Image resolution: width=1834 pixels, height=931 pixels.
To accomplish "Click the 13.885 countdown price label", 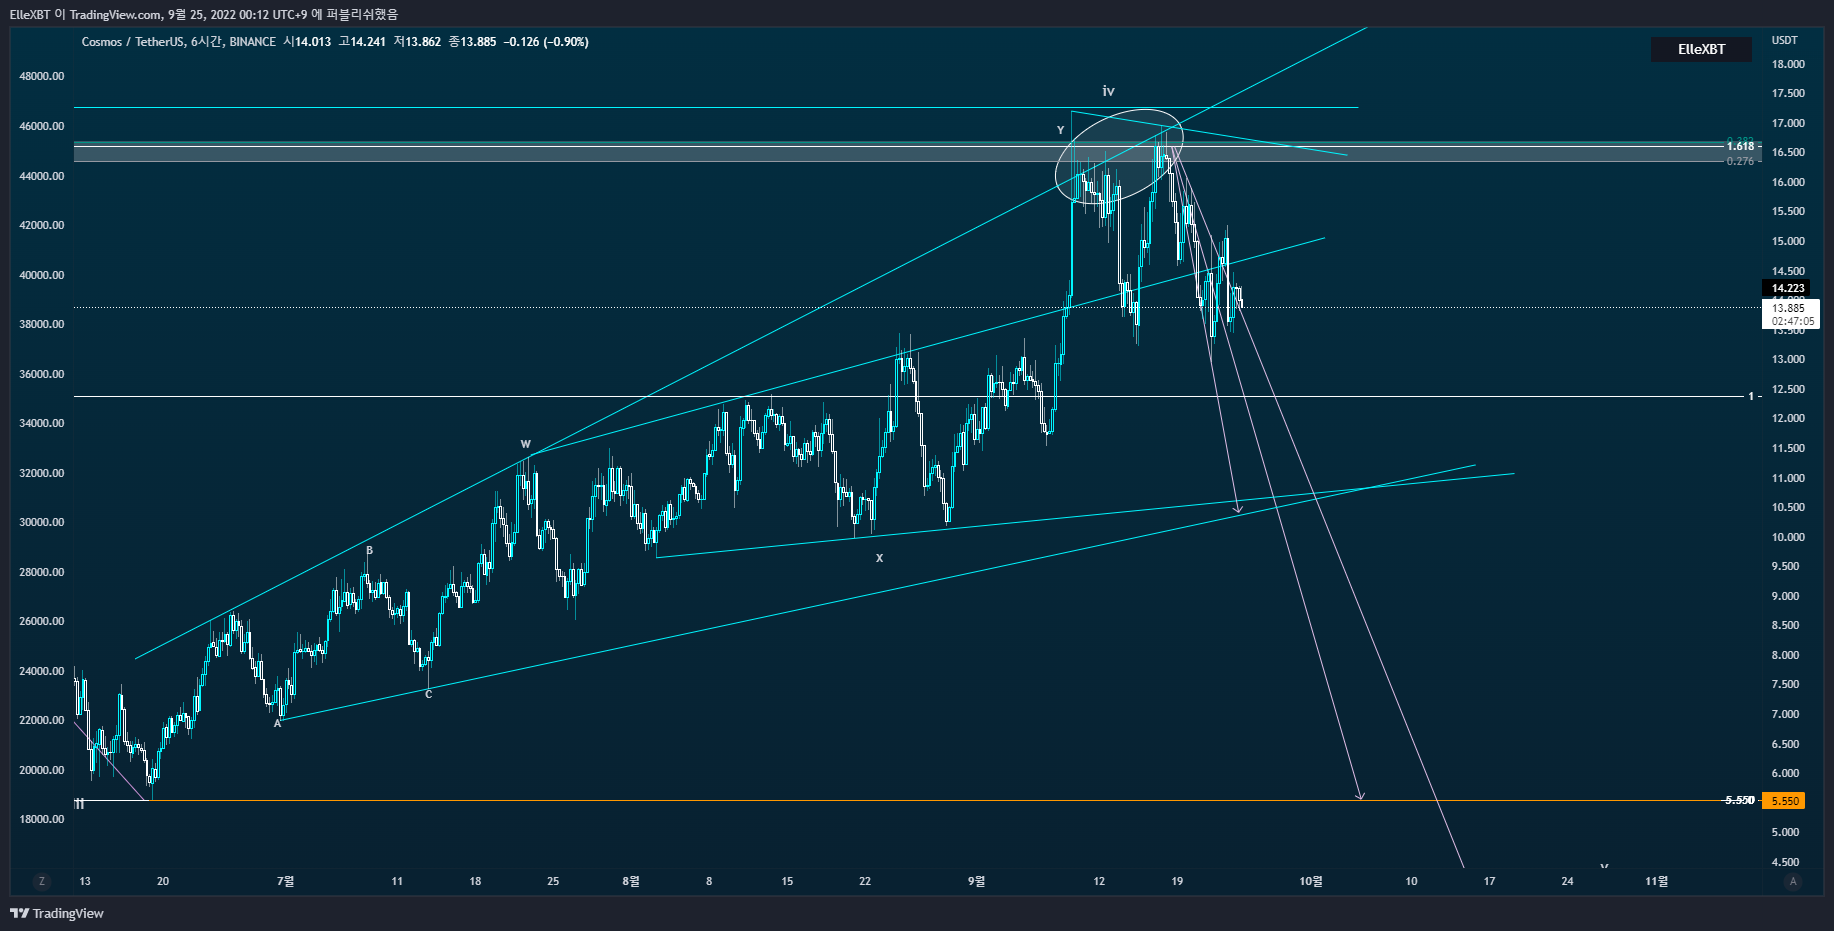I will click(1790, 314).
